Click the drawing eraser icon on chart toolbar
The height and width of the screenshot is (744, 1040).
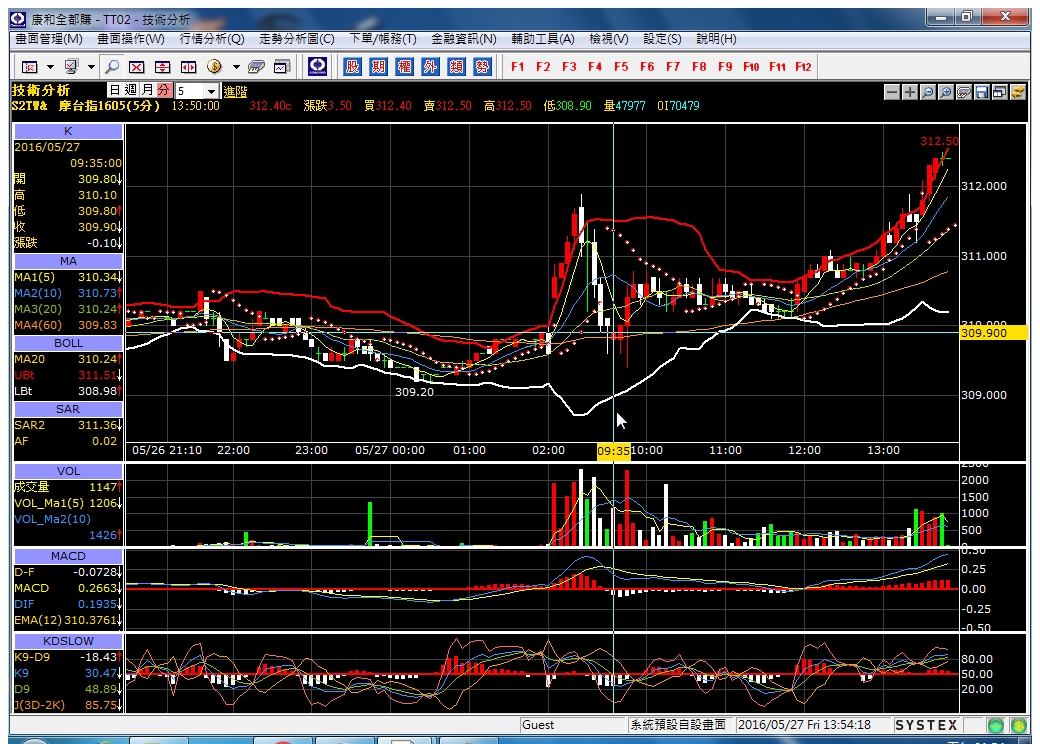coord(964,92)
